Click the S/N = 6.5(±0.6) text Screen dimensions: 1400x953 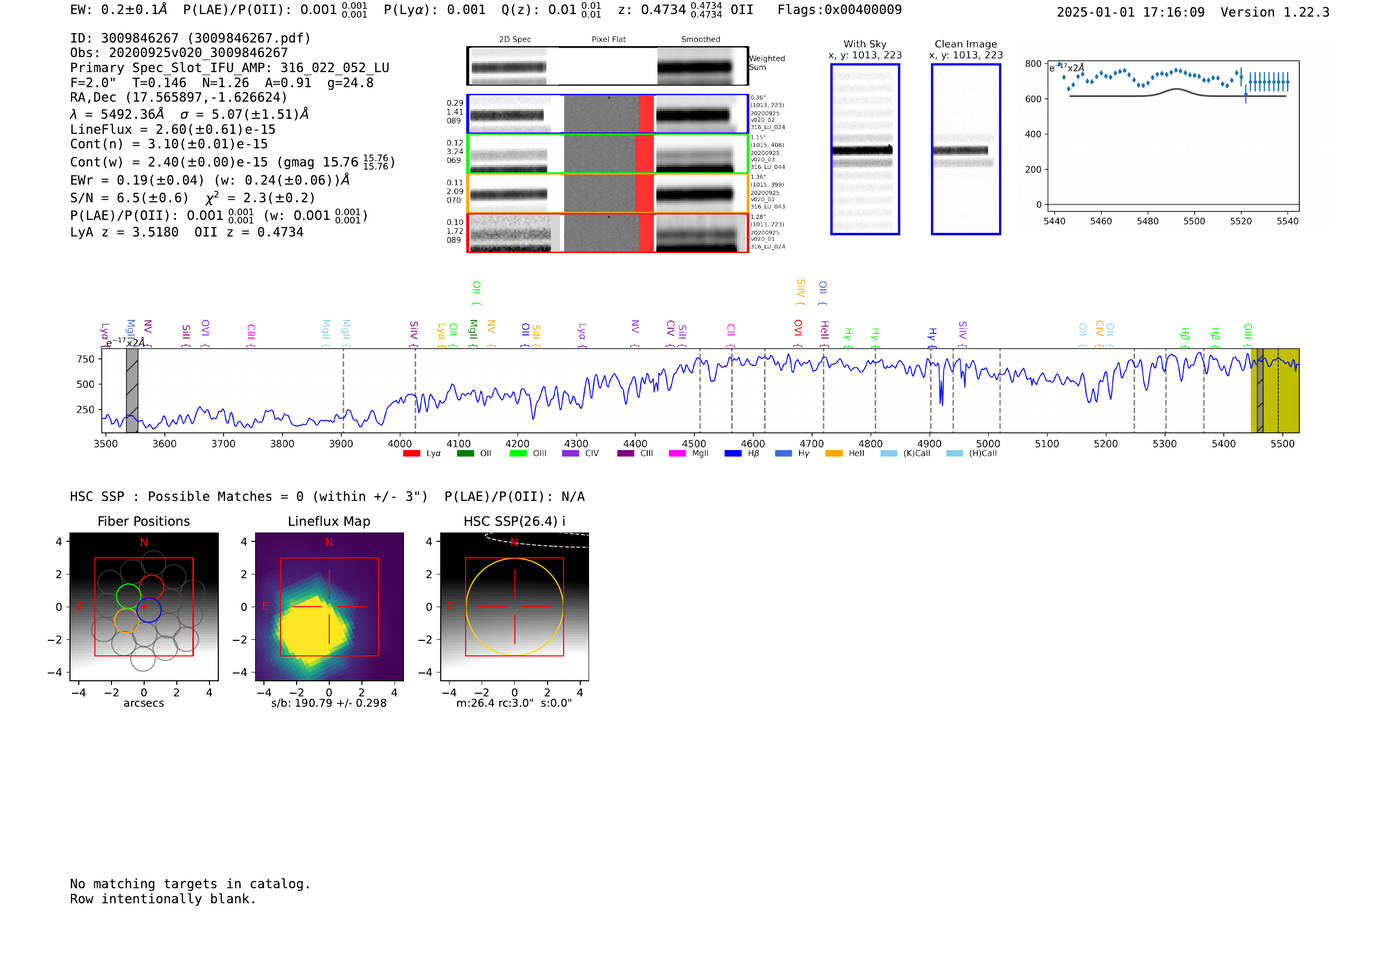click(x=129, y=198)
